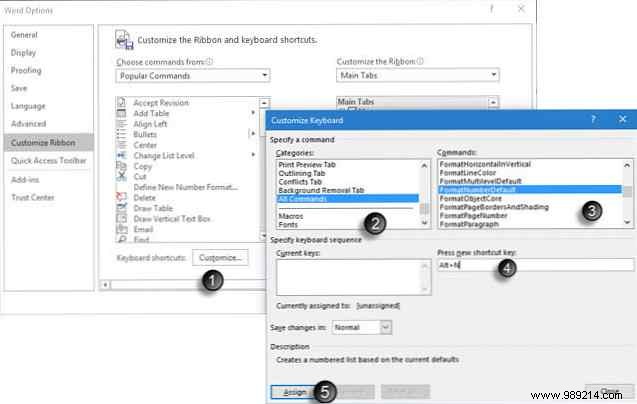Click the Accept Revision command icon
637x404 pixels.
point(121,102)
